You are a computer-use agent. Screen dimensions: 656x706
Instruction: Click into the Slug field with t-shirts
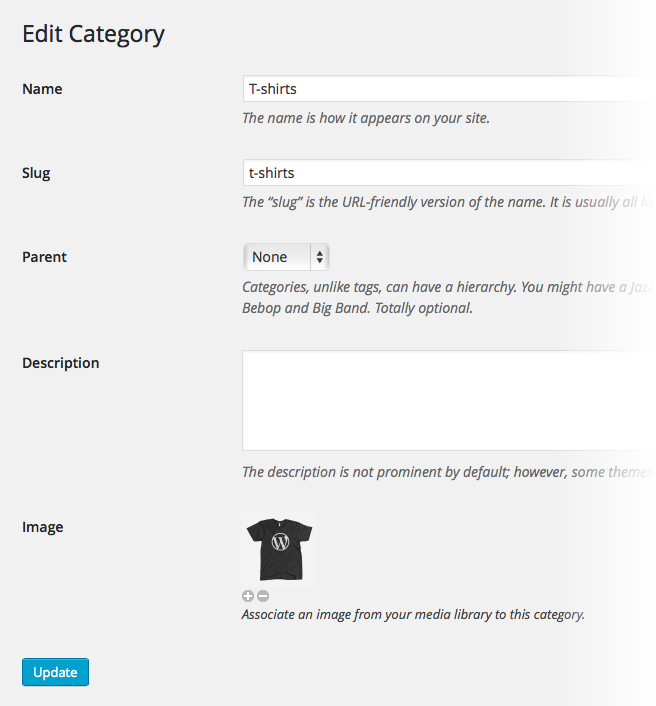coord(440,173)
